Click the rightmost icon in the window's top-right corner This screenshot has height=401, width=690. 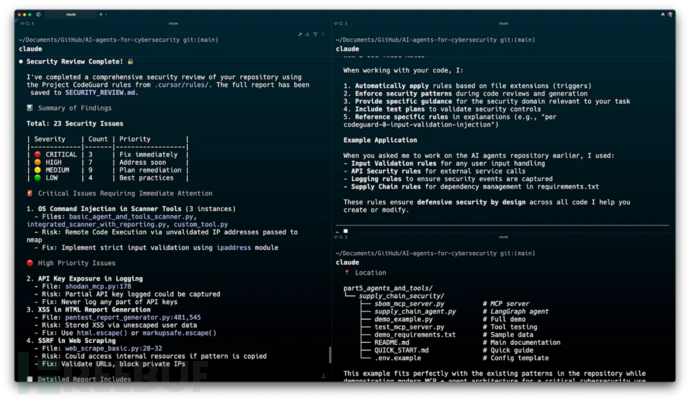[x=670, y=15]
